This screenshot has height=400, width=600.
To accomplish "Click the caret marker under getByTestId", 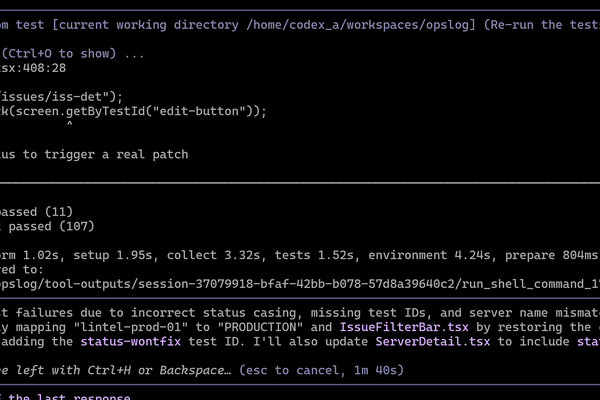I will click(69, 124).
